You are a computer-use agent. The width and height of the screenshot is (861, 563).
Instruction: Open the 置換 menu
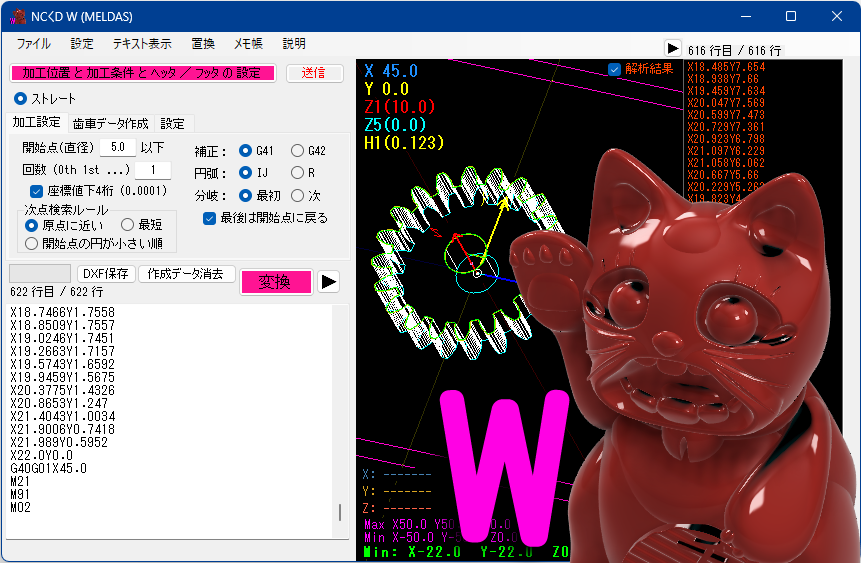pyautogui.click(x=203, y=44)
